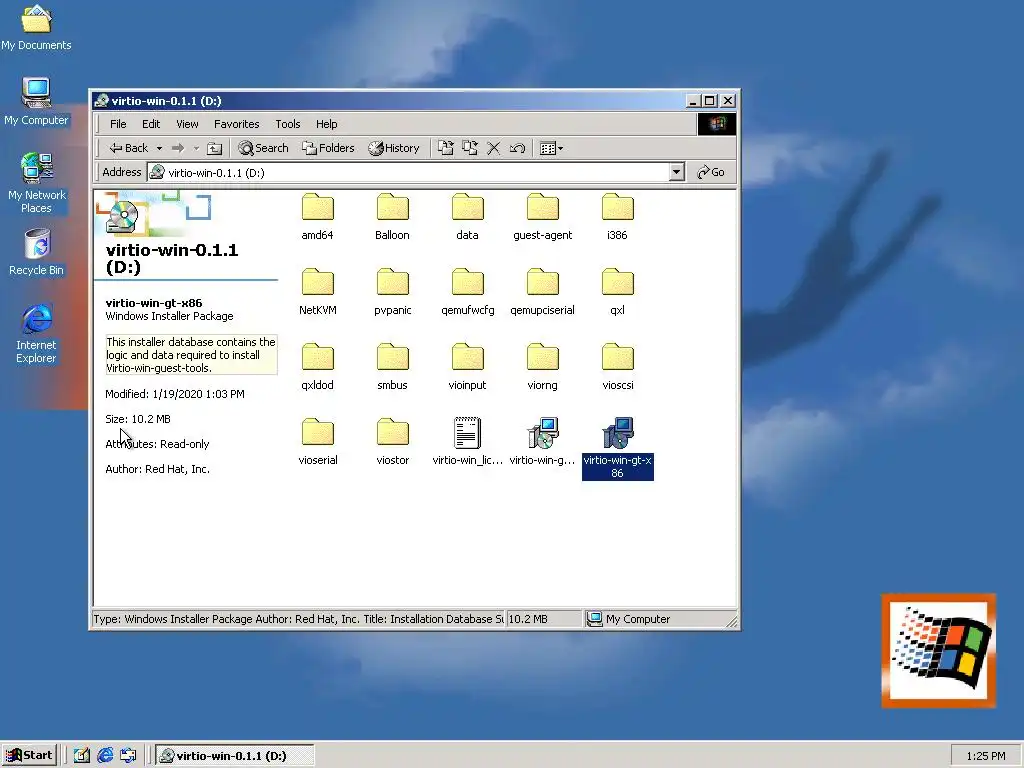Select the vioscsi folder

pos(617,367)
